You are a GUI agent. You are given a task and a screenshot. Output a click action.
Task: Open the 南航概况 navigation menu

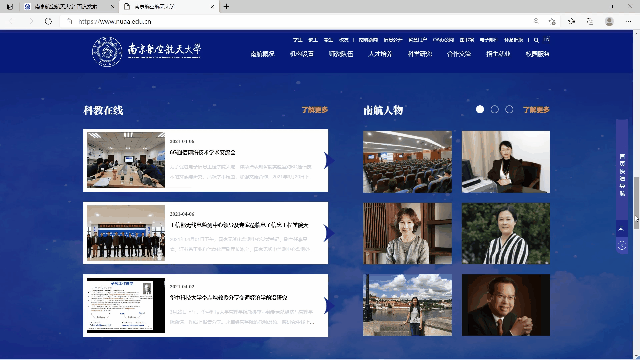coord(262,54)
